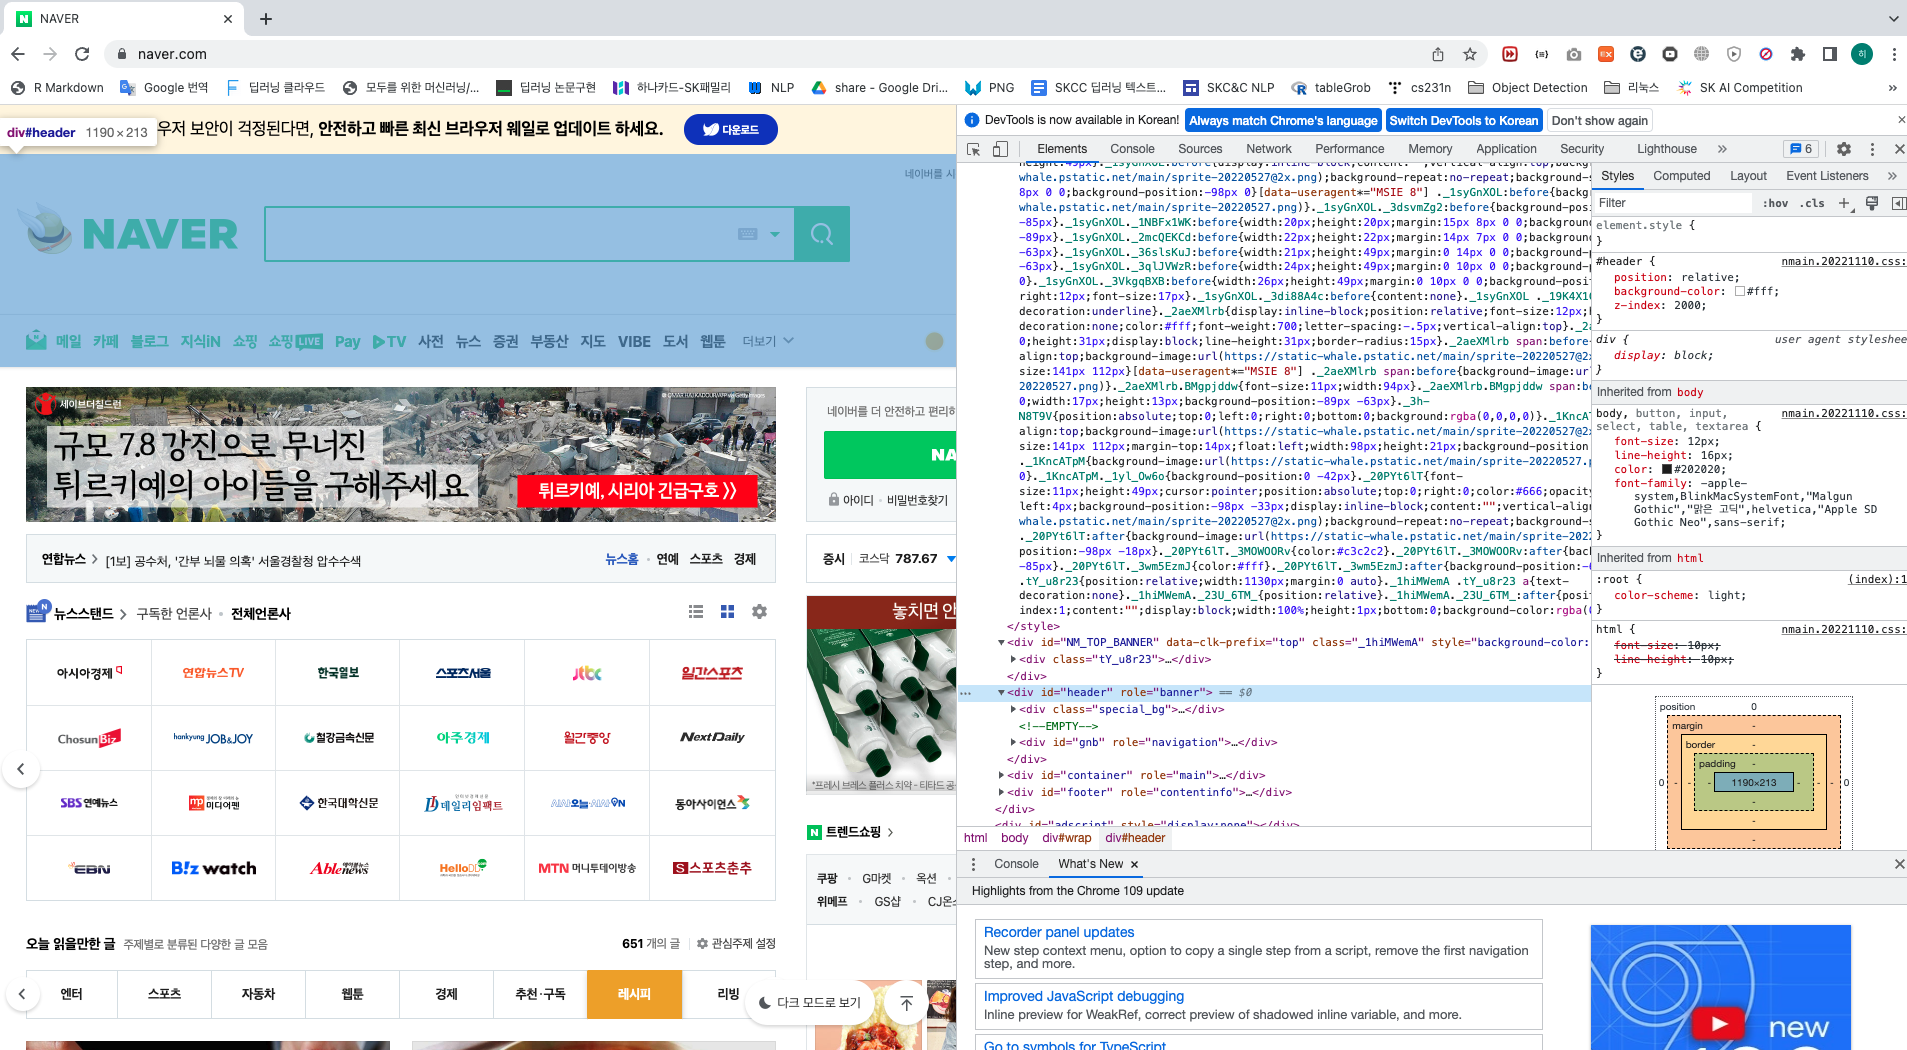
Task: Open the 레시피 topic tab
Action: 634,994
